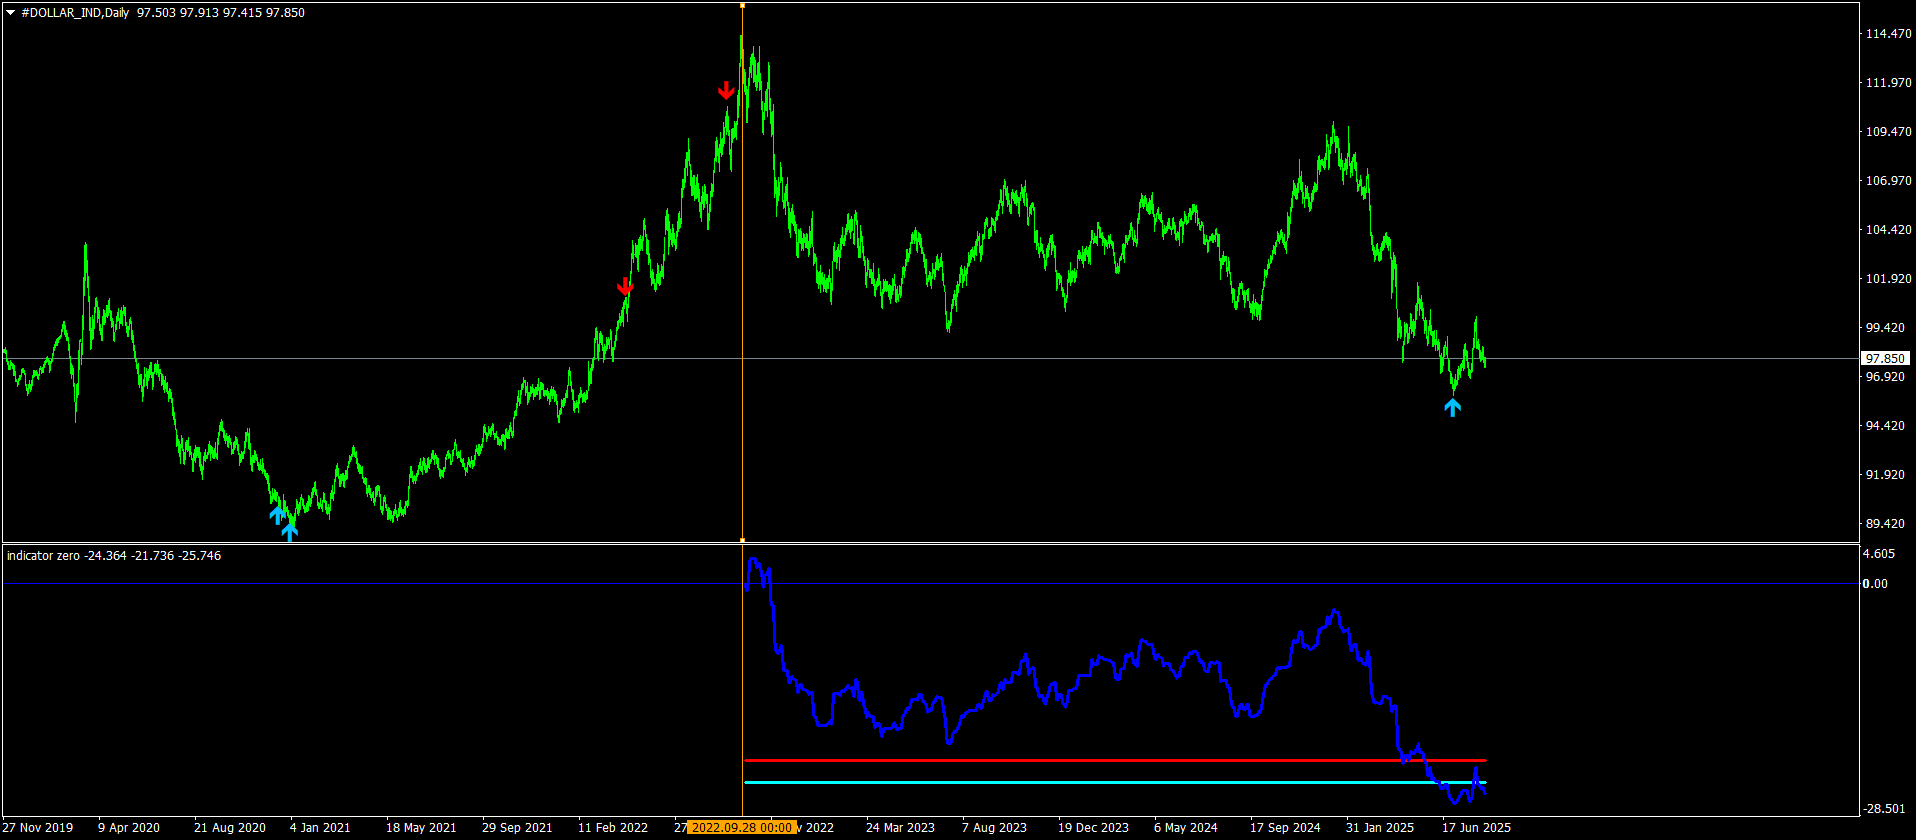Screen dimensions: 1916x840
Task: Click the 4.605 indicator scale value
Action: [1879, 554]
